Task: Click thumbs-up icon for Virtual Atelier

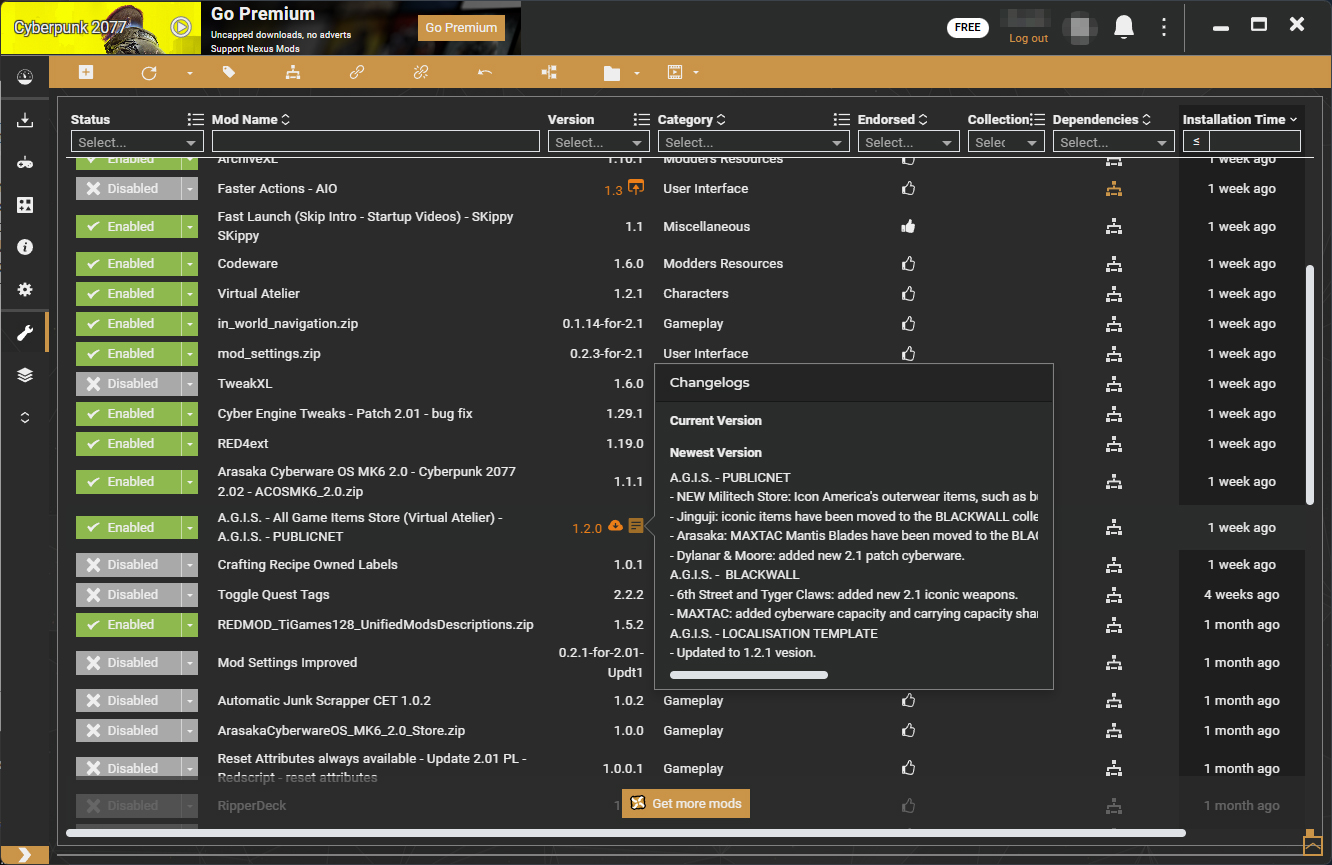Action: [x=908, y=294]
